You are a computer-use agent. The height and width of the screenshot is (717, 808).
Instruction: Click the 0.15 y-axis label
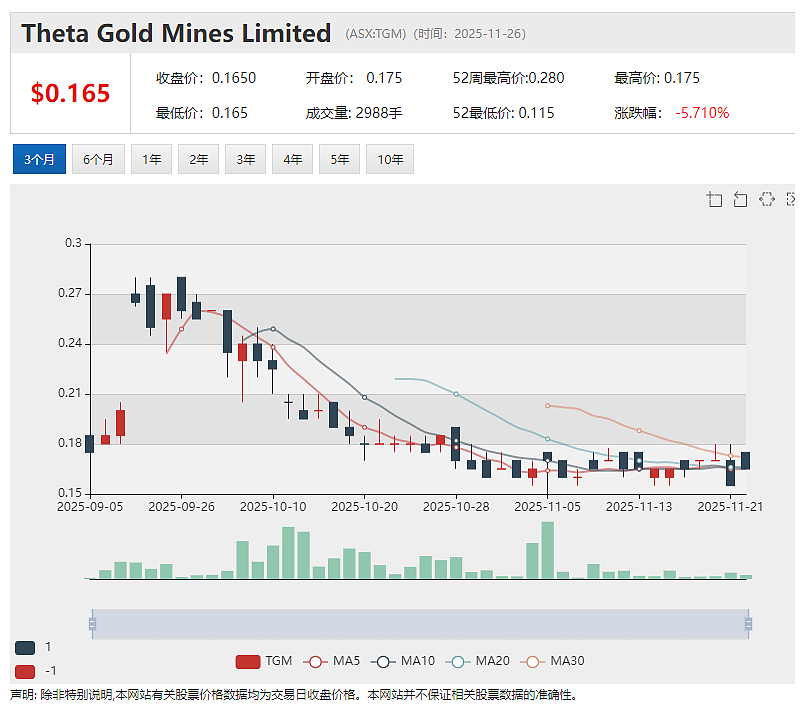70,493
